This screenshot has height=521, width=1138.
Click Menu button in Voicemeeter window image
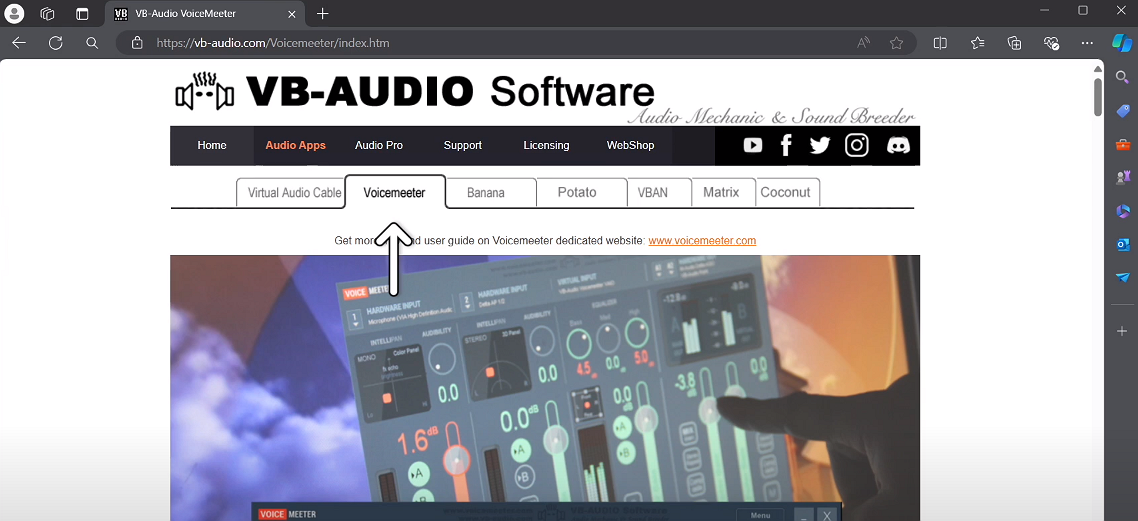pos(760,515)
